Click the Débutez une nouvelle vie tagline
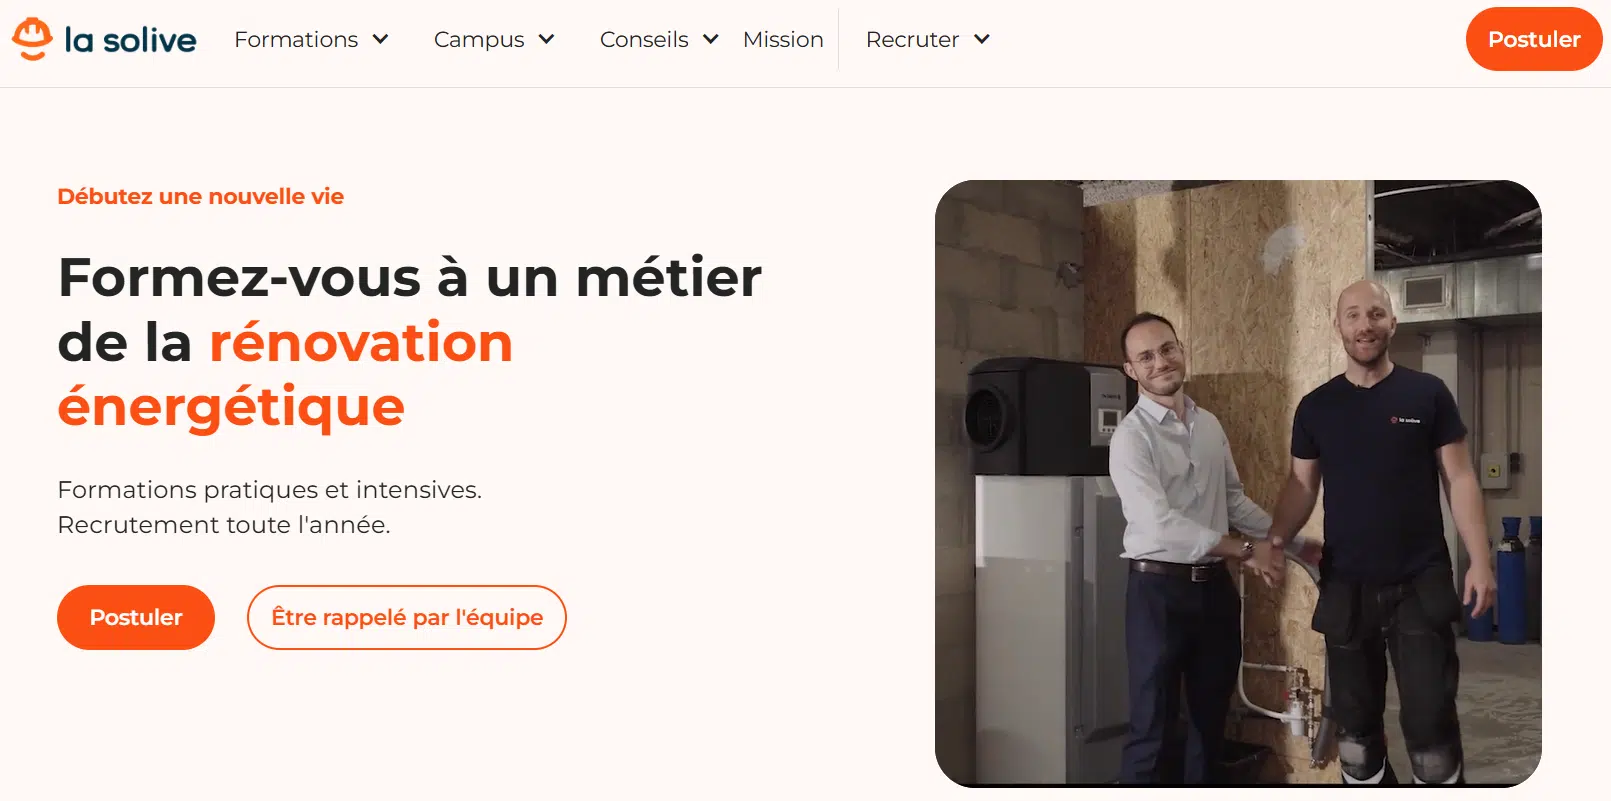1611x801 pixels. click(201, 196)
